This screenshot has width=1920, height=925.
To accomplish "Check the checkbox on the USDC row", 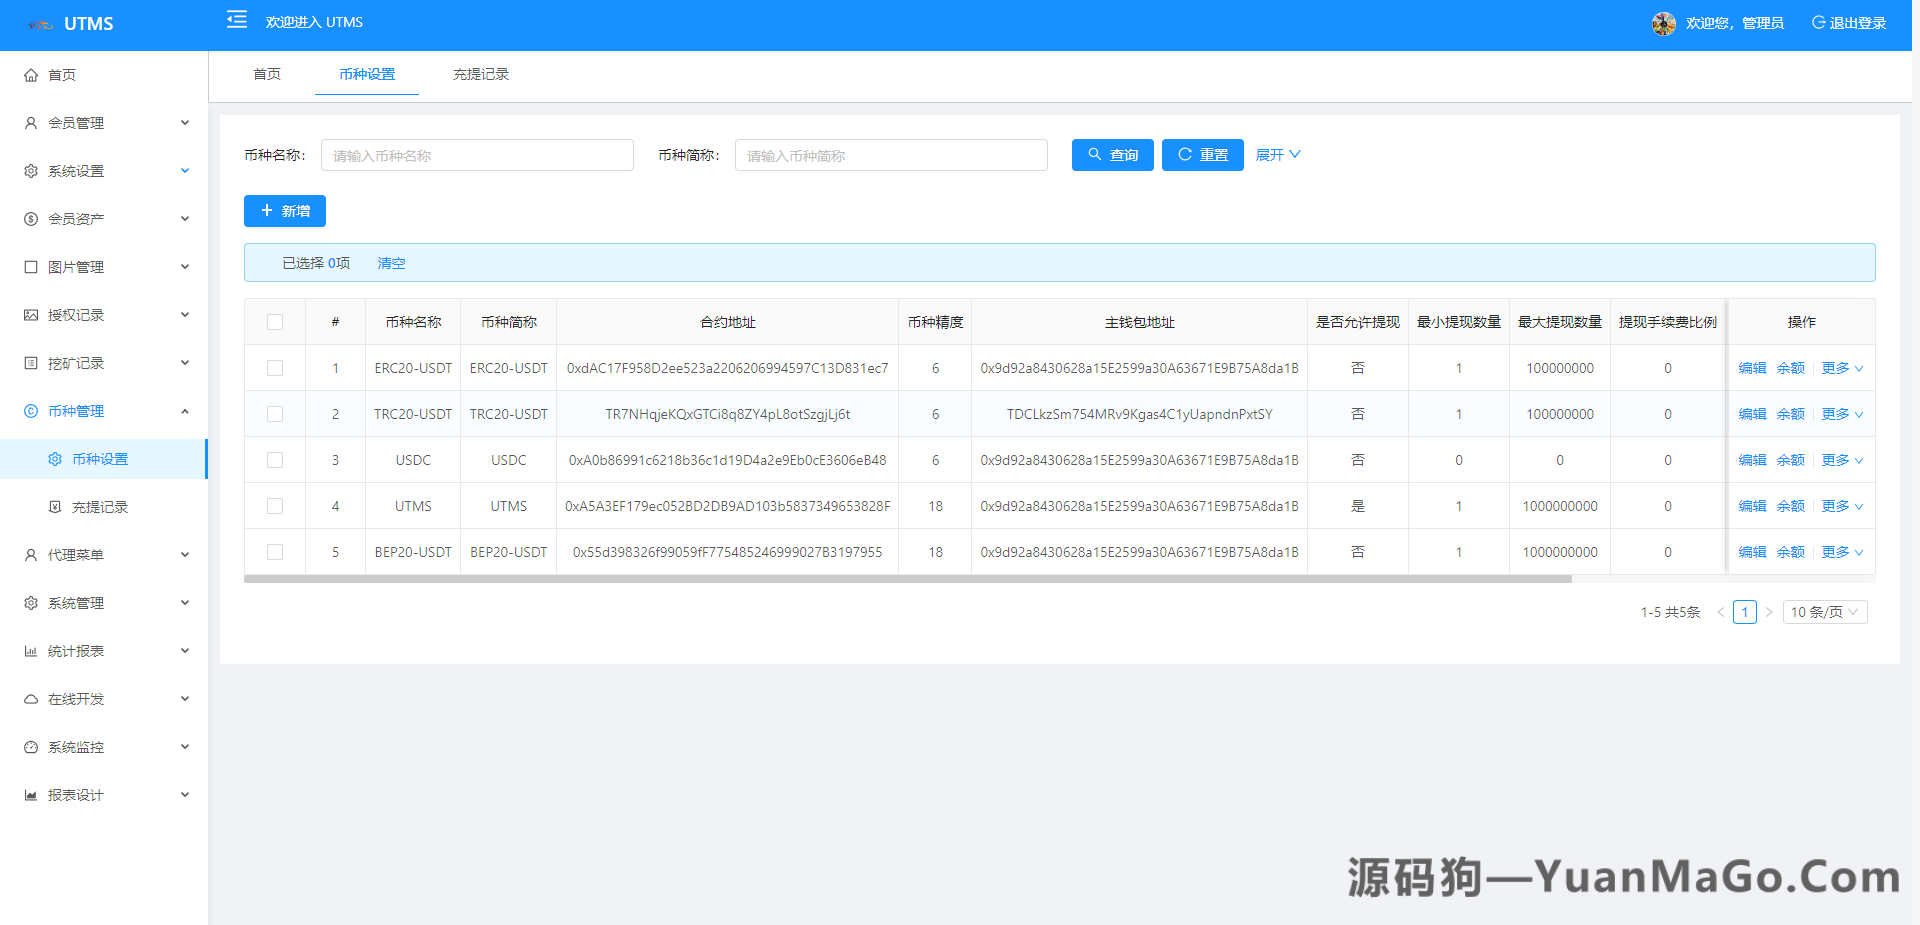I will click(275, 459).
